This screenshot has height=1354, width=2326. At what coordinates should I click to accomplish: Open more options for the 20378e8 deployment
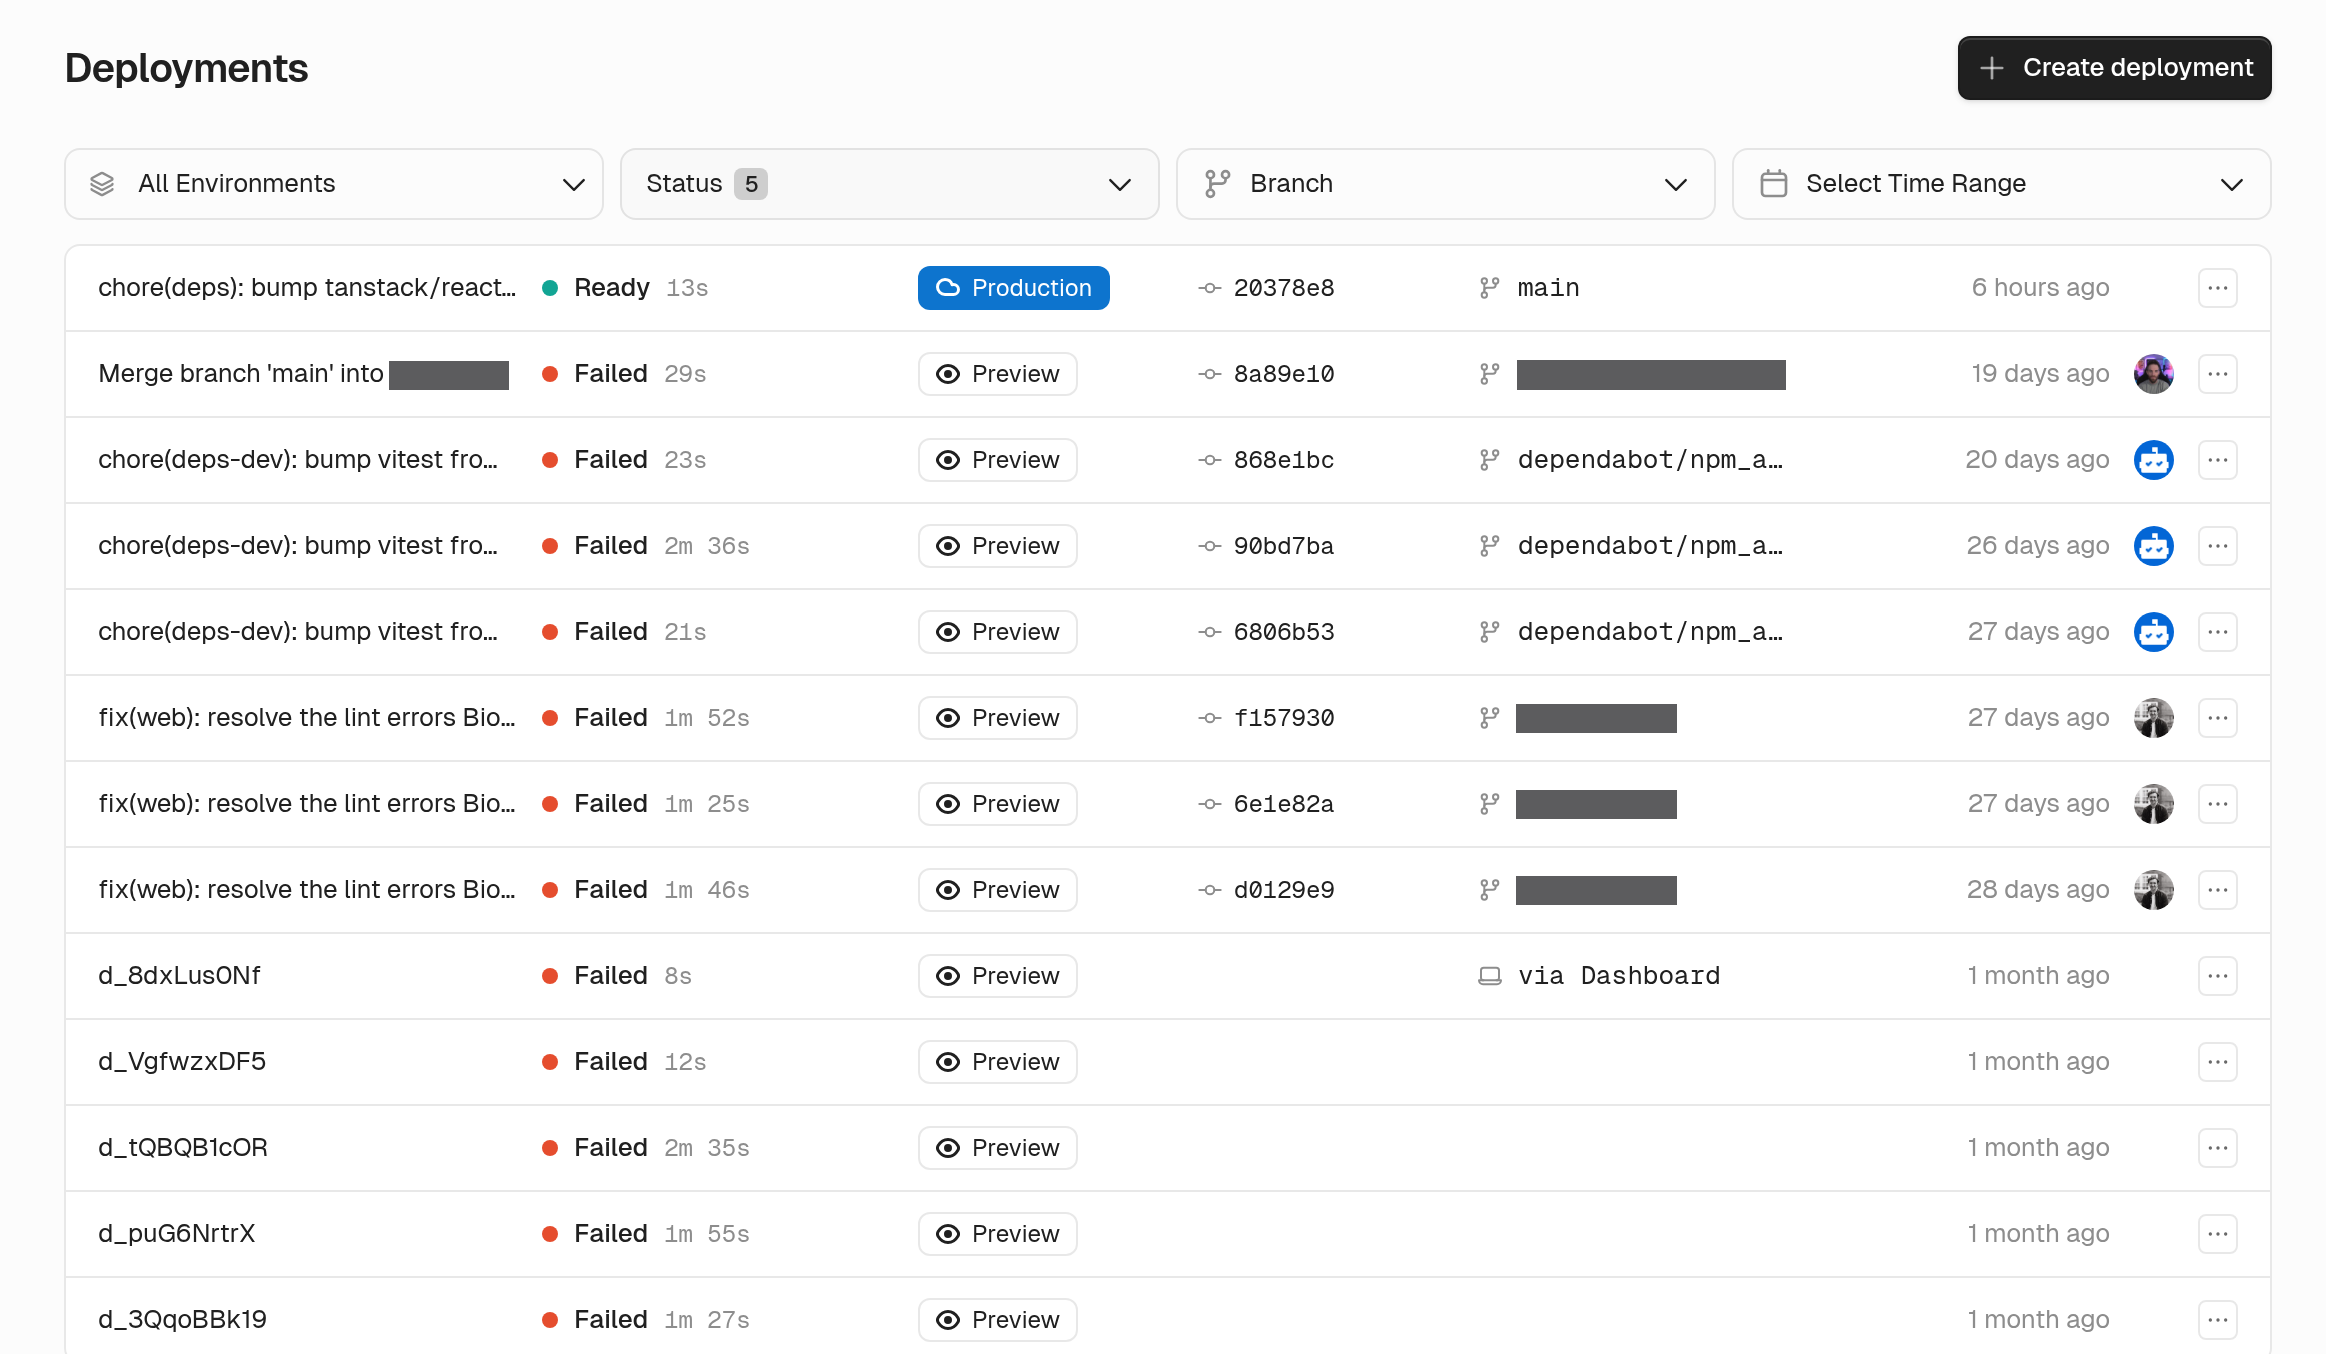[2217, 288]
